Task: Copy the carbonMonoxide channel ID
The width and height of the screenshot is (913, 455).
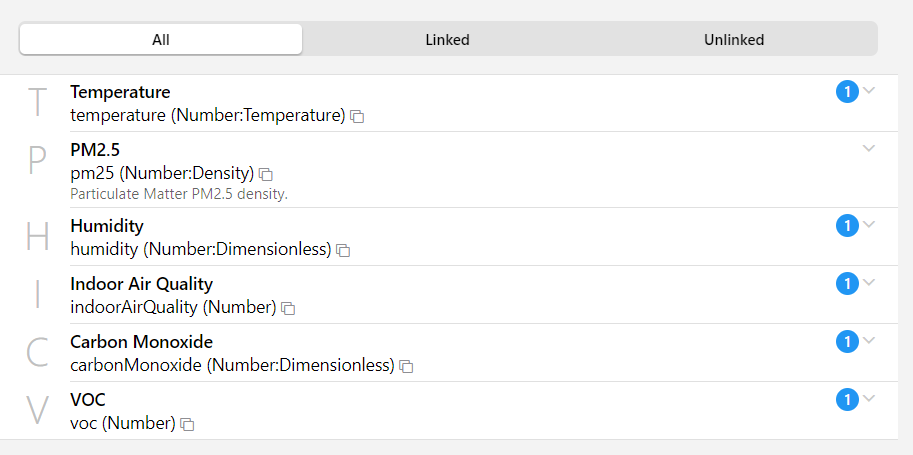Action: click(x=406, y=367)
